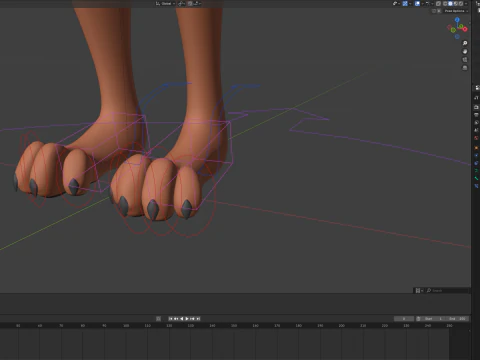Viewport: 480px width, 360px height.
Task: Click the current frame number field
Action: point(404,319)
